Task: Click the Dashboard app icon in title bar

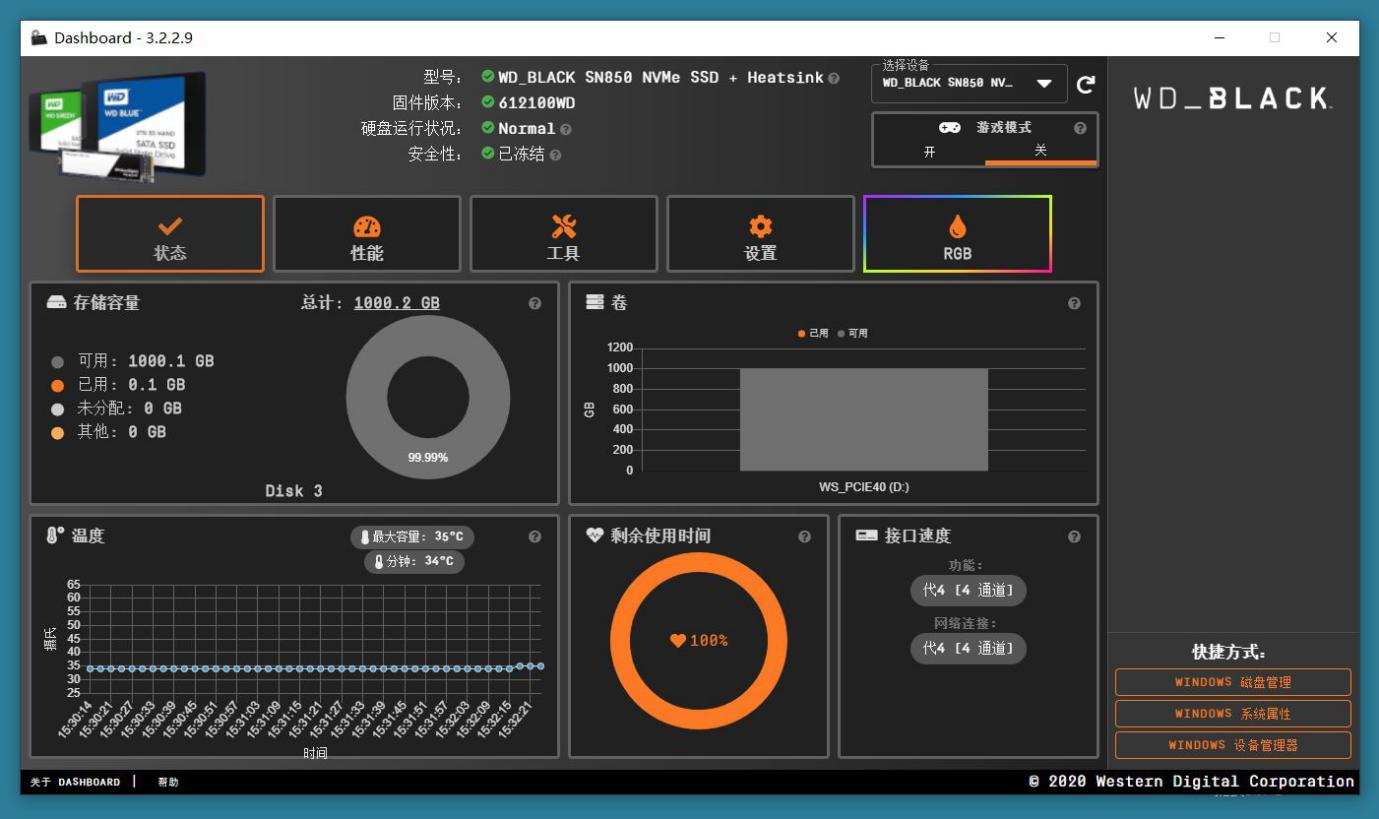Action: (39, 38)
